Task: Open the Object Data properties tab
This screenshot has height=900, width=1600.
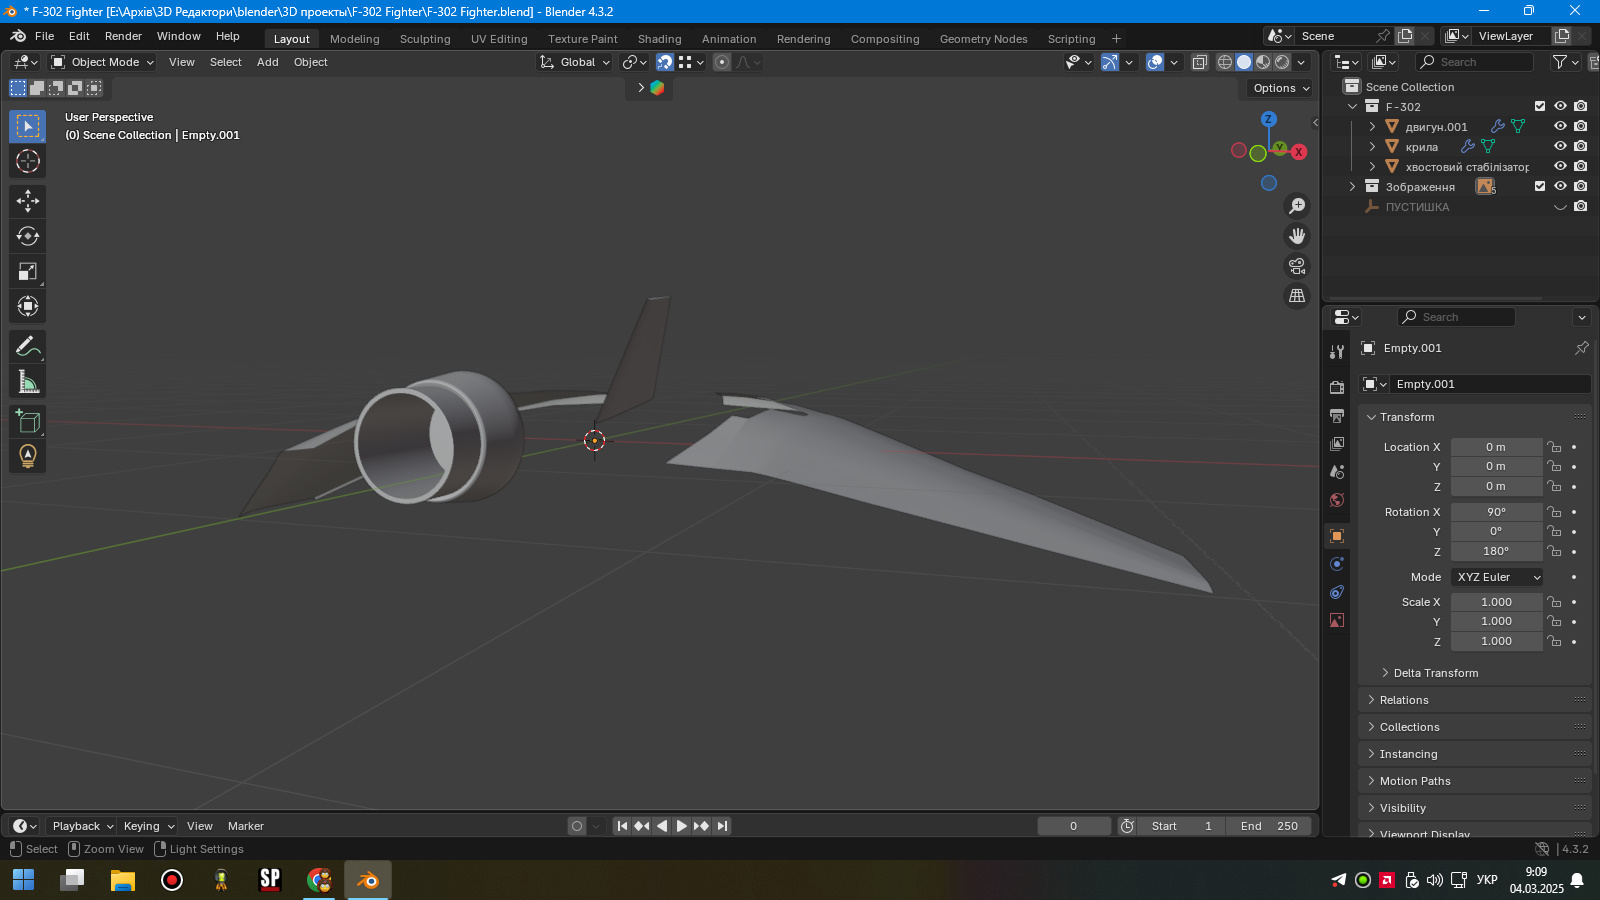Action: (1337, 620)
